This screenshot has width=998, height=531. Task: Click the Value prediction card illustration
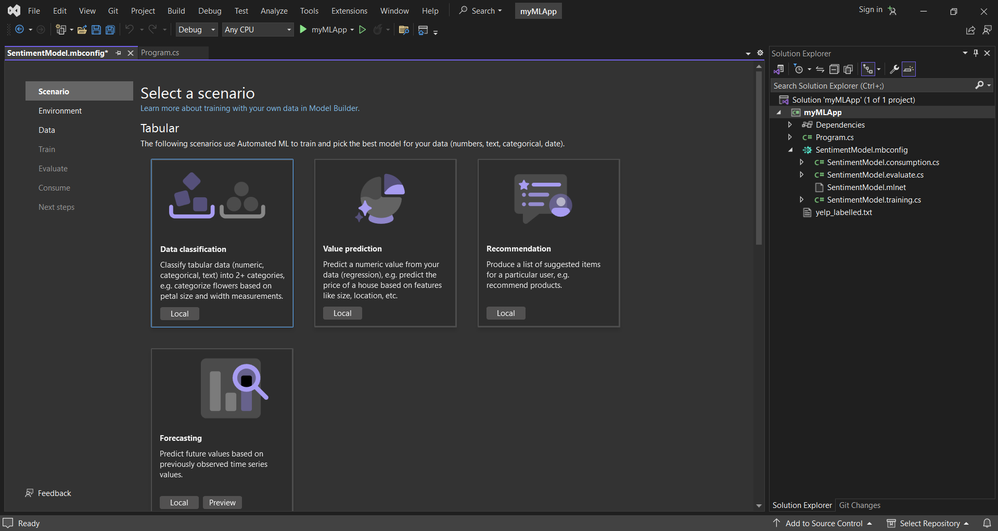pyautogui.click(x=380, y=199)
